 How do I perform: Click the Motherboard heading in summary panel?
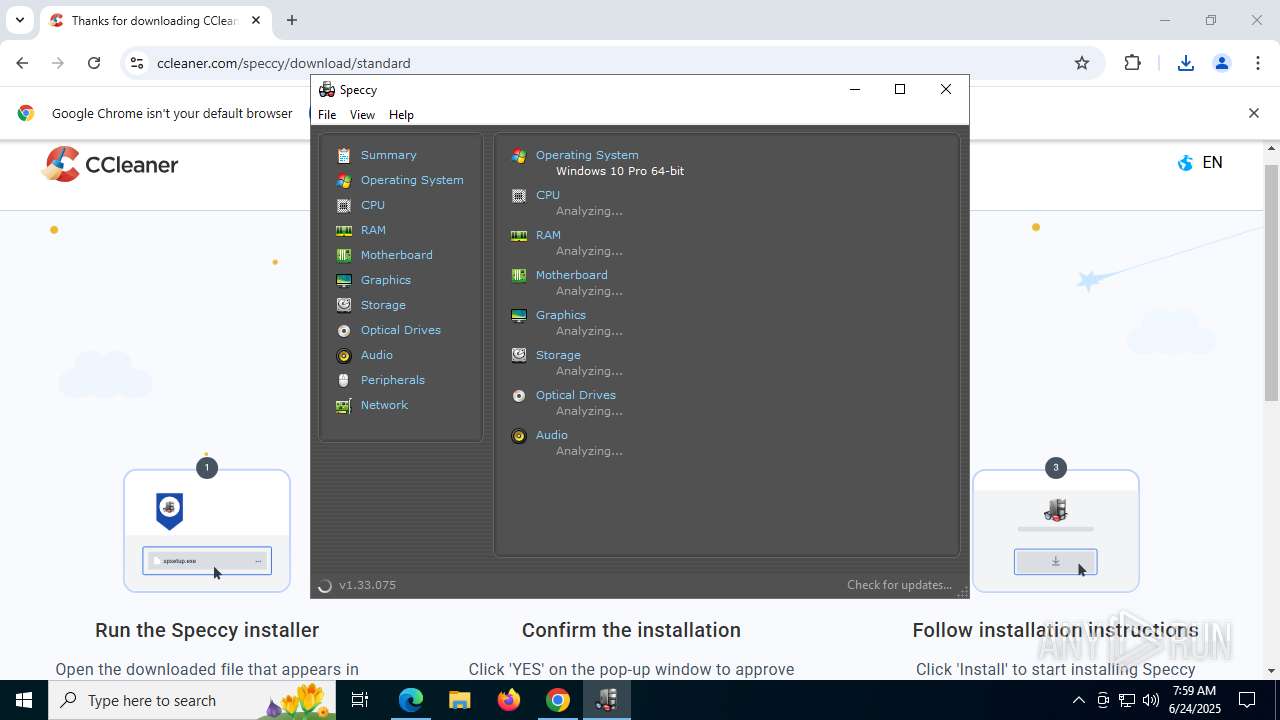coord(572,275)
